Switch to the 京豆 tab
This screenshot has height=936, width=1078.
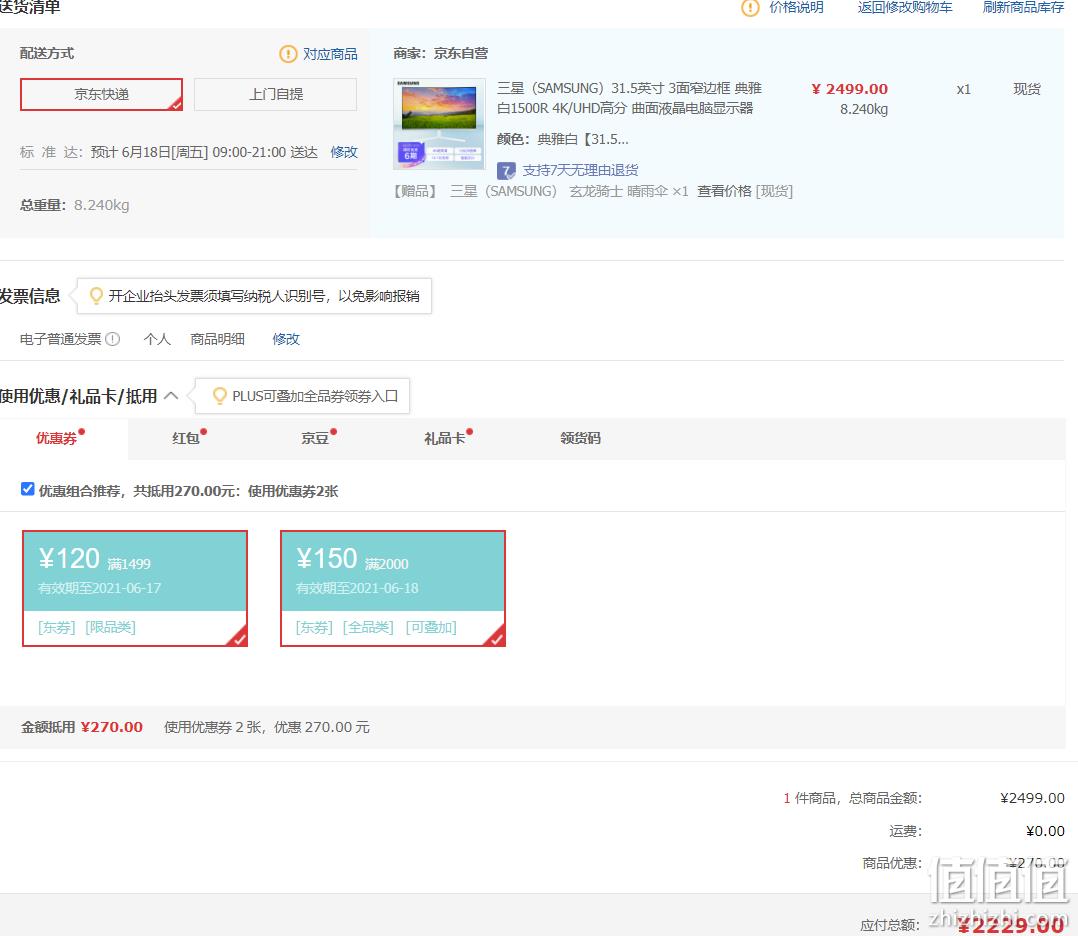(x=315, y=438)
